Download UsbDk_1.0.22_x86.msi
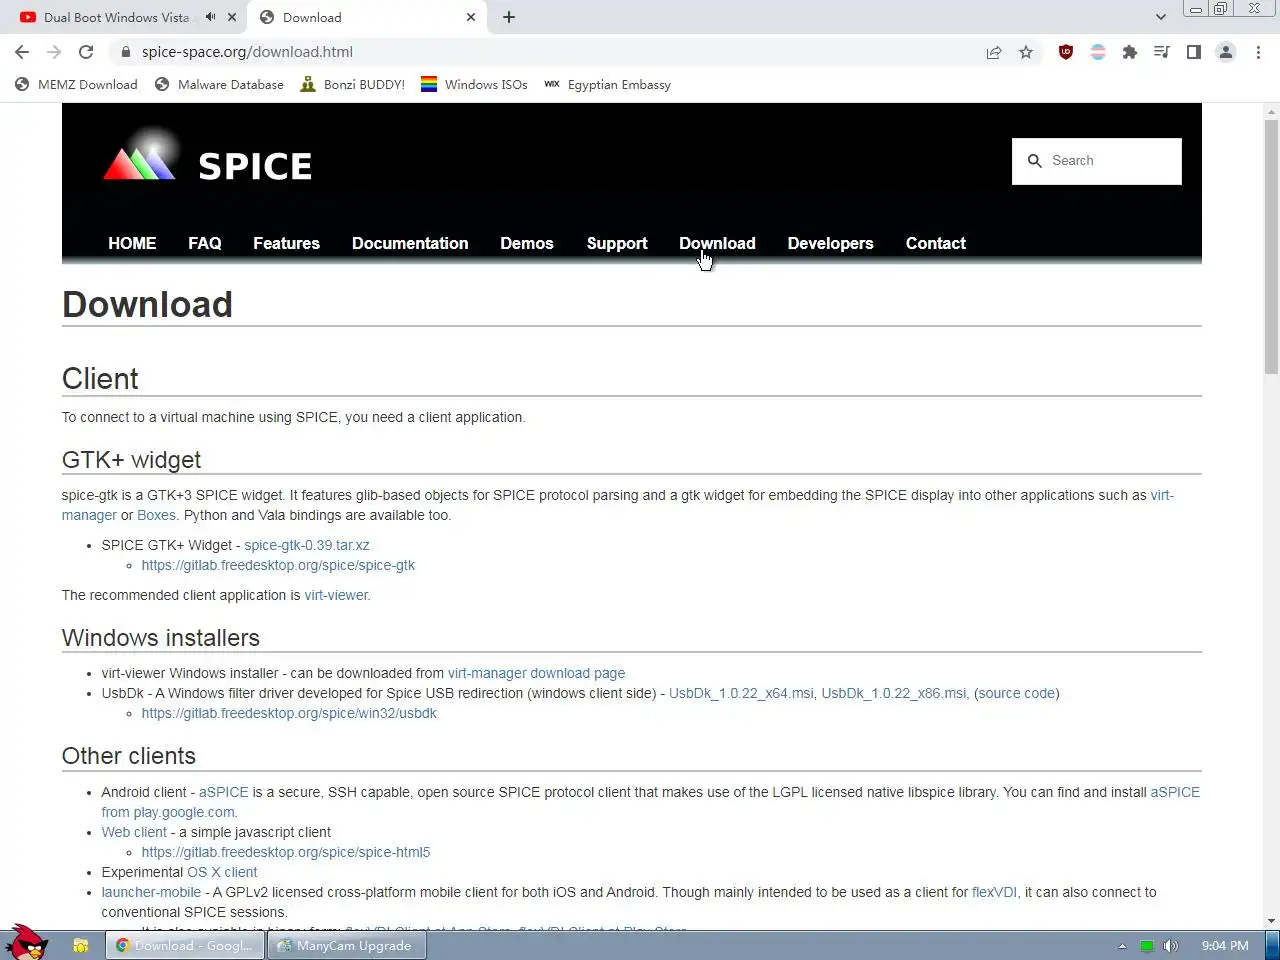 point(894,693)
